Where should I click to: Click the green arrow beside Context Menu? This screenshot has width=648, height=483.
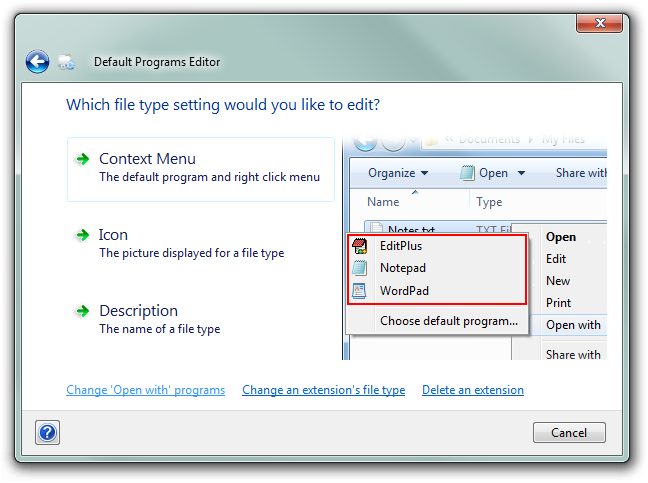click(83, 159)
